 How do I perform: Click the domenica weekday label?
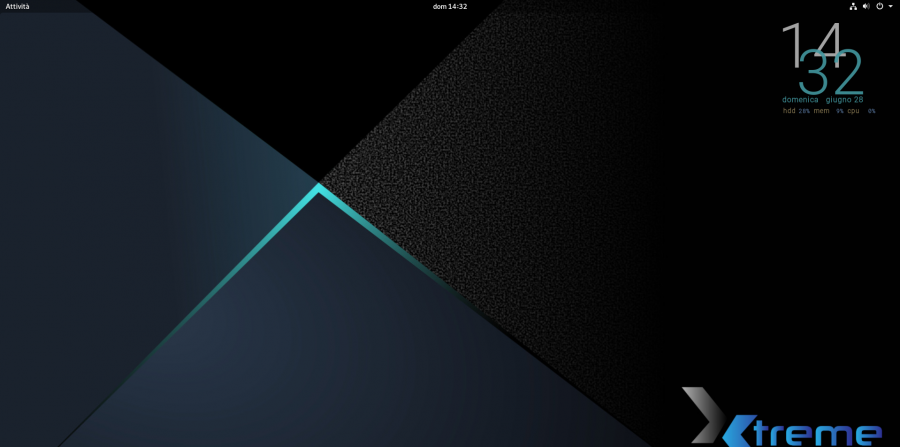tap(800, 100)
